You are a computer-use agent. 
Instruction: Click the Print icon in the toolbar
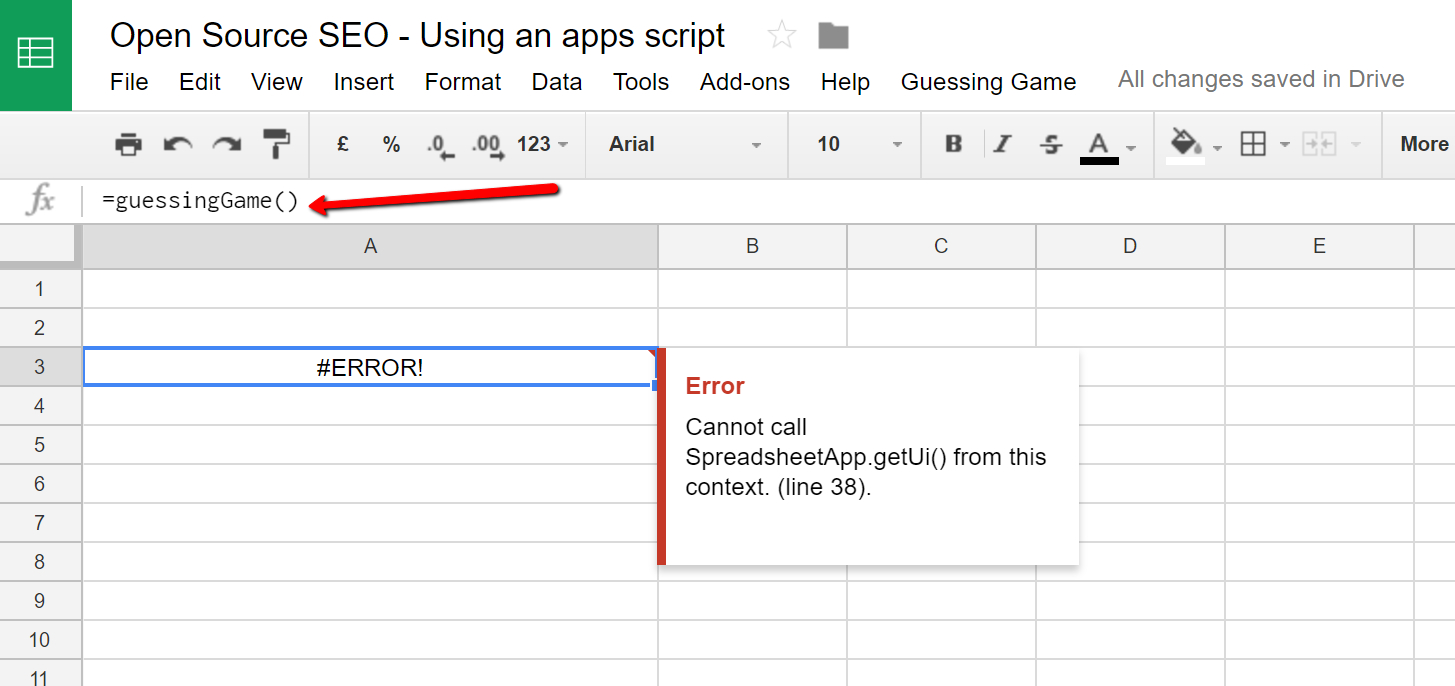coord(128,144)
